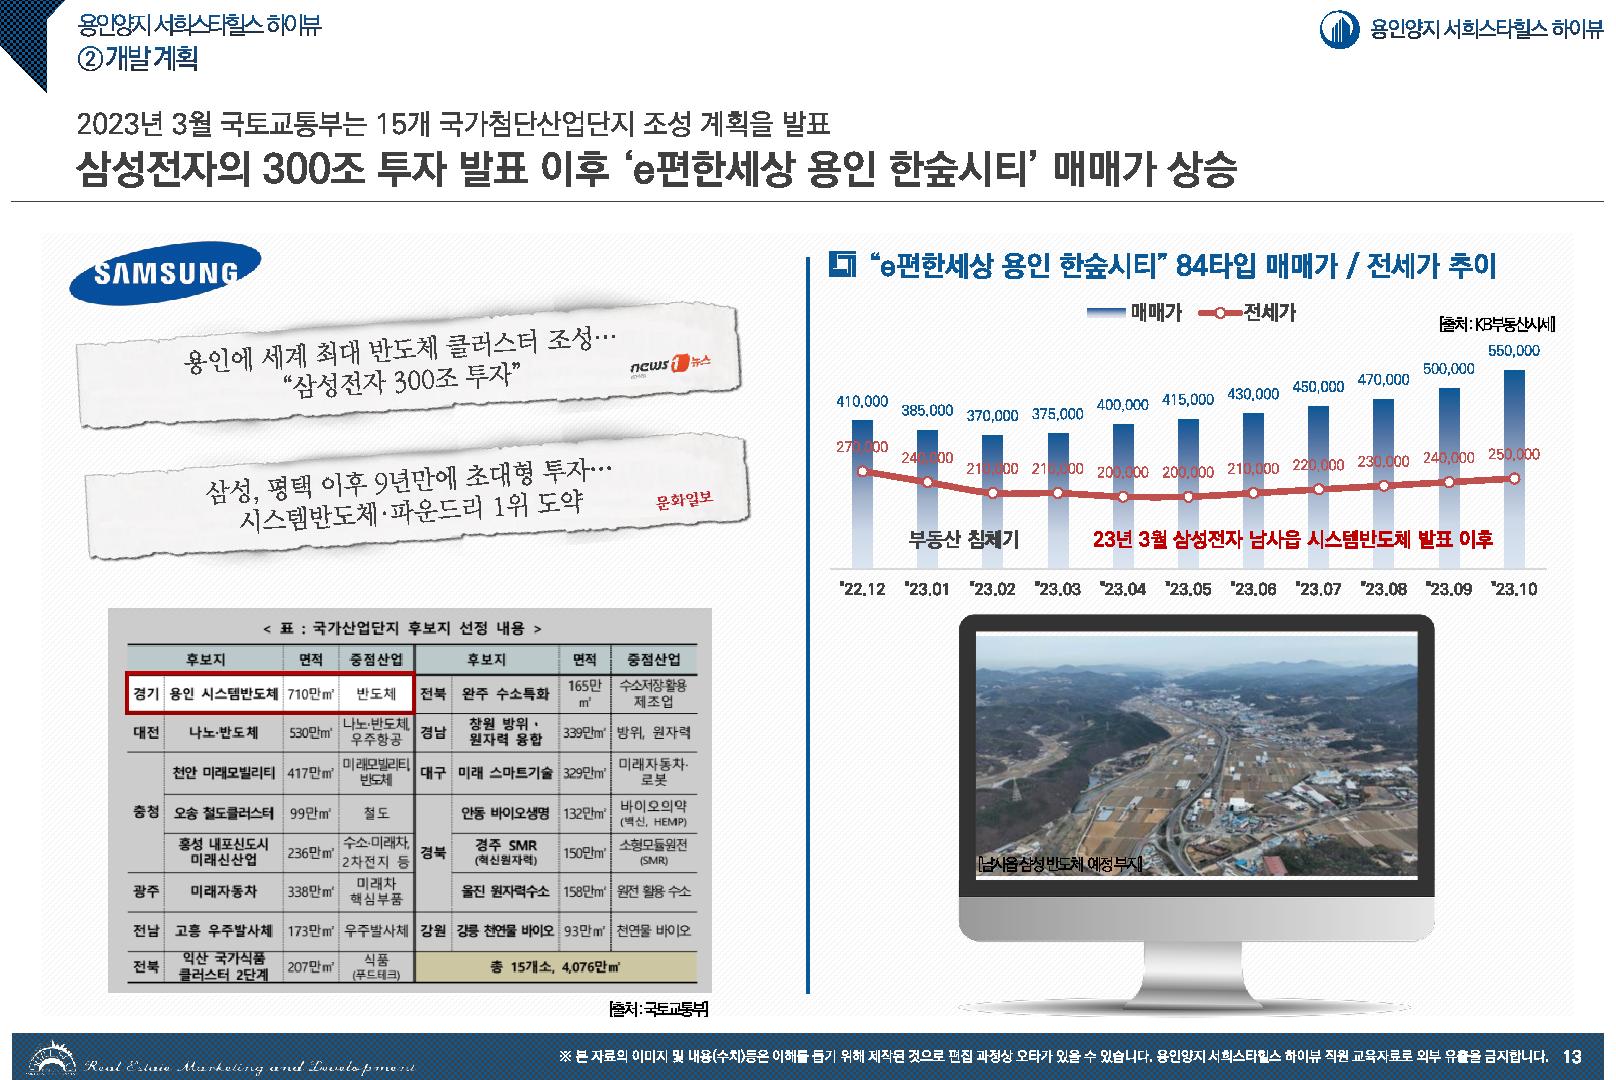Viewport: 1616px width, 1080px height.
Task: Click the bar value '385,000'
Action: pyautogui.click(x=927, y=410)
